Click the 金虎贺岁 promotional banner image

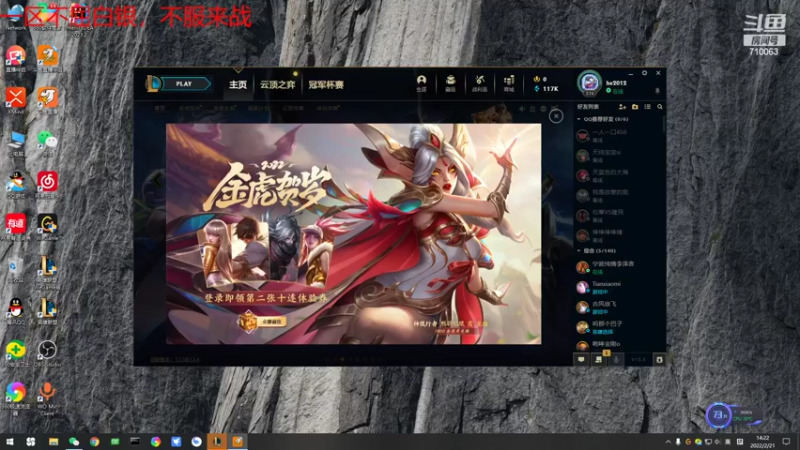354,234
